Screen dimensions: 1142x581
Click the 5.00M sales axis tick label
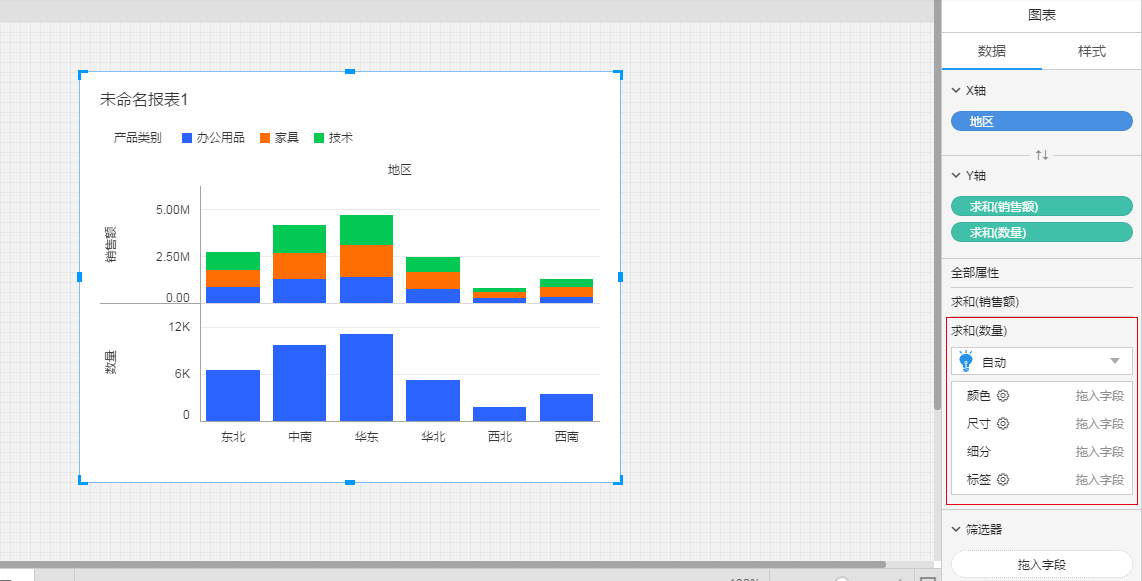[173, 210]
